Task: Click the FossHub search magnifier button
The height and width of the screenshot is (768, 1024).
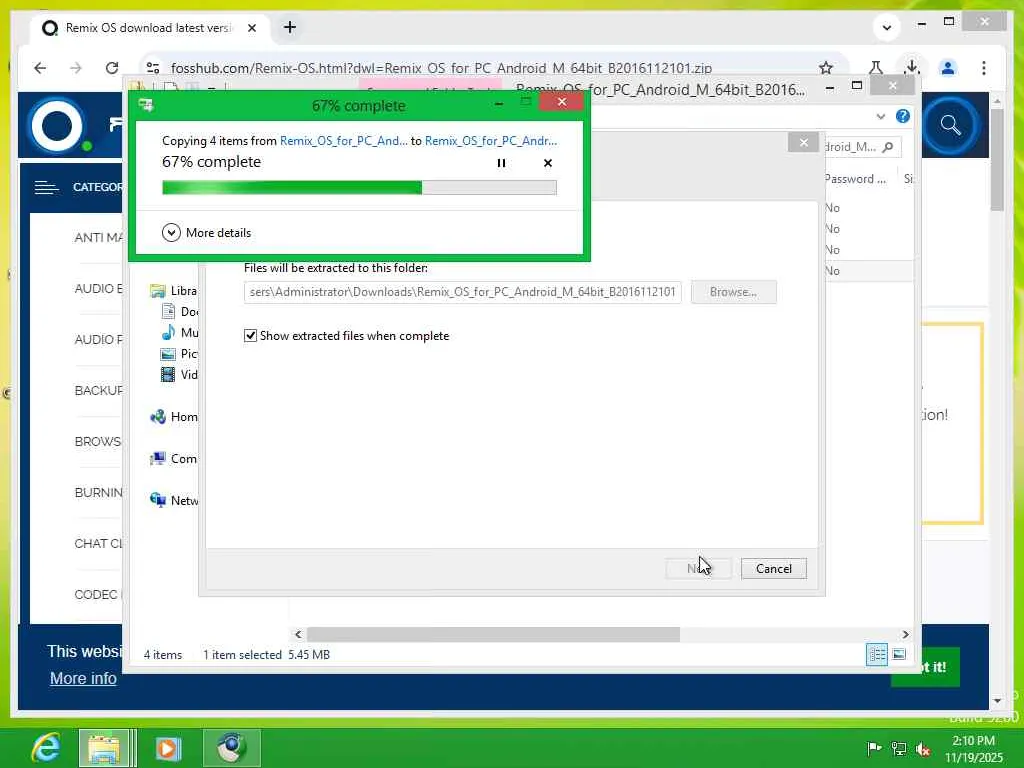Action: tap(950, 125)
